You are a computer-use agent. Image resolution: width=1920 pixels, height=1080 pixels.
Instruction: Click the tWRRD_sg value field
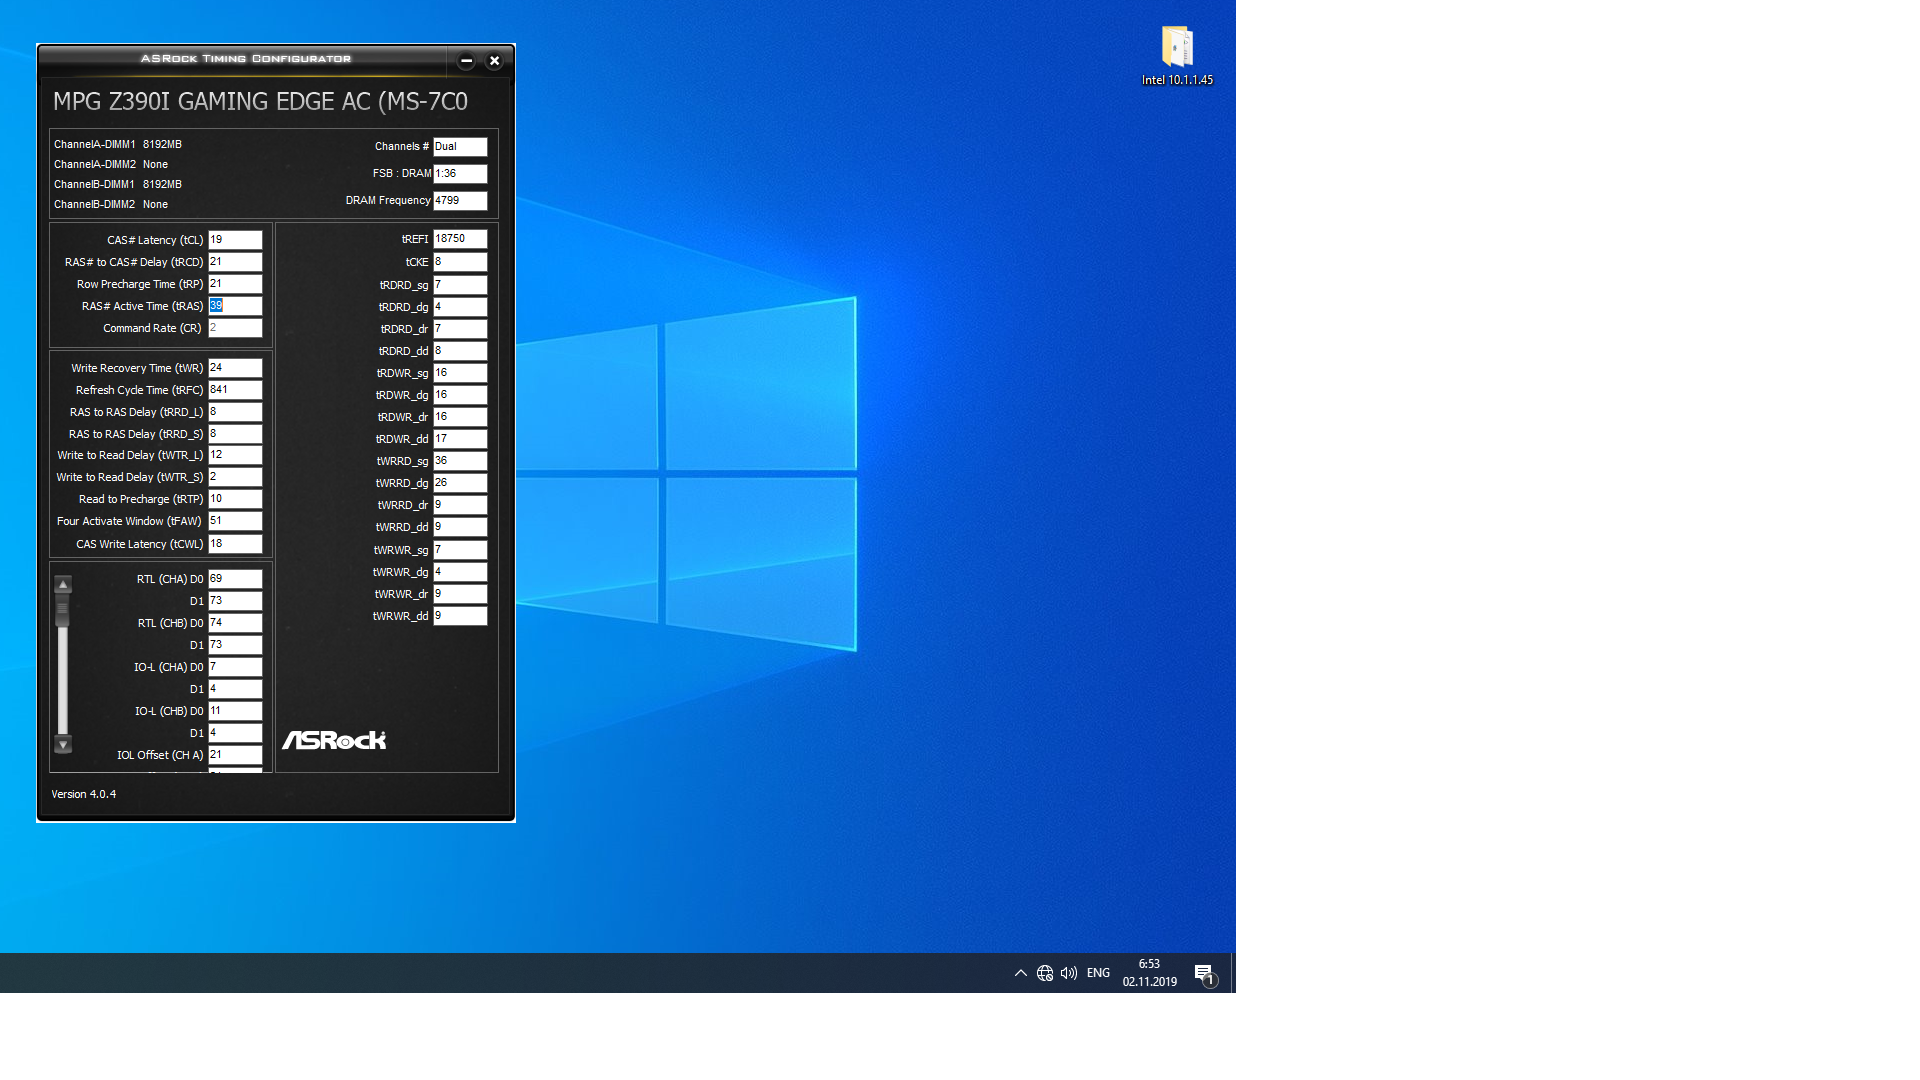[x=460, y=461]
